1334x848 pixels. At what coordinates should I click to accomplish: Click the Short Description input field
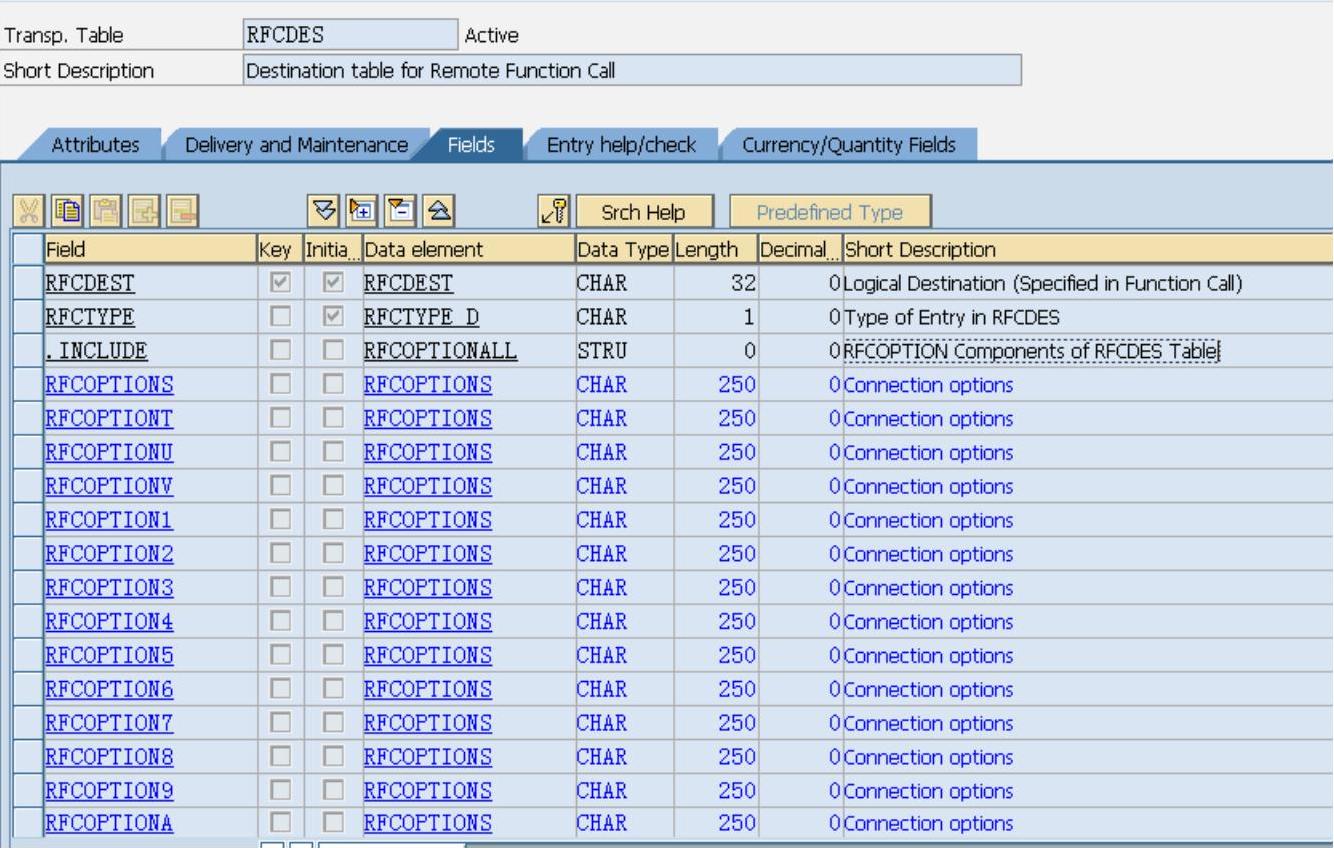[x=632, y=70]
